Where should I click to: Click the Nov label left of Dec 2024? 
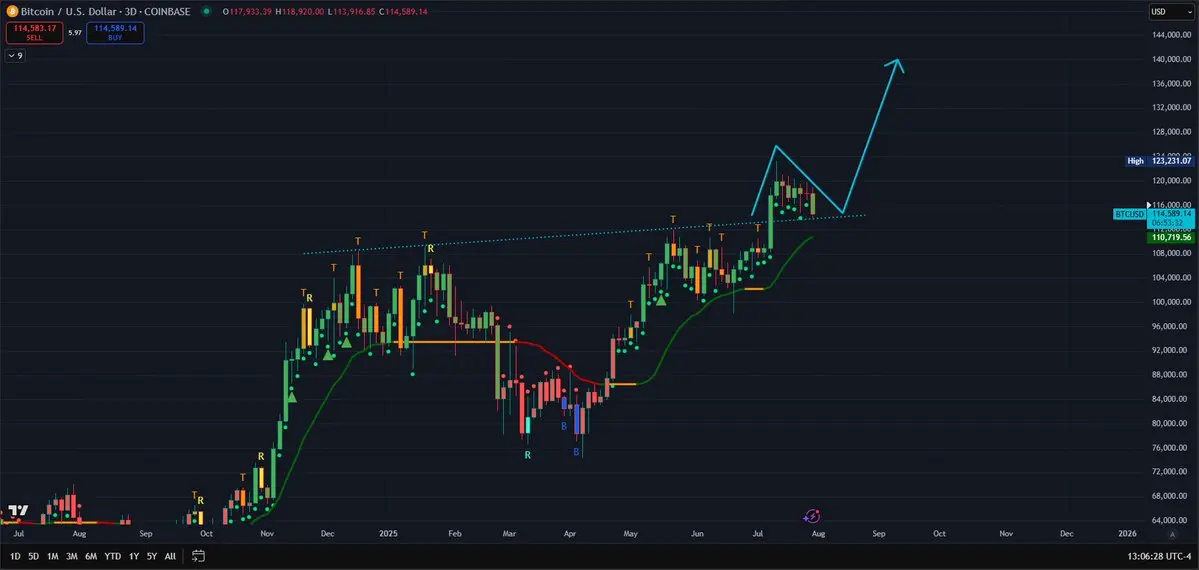tap(267, 533)
